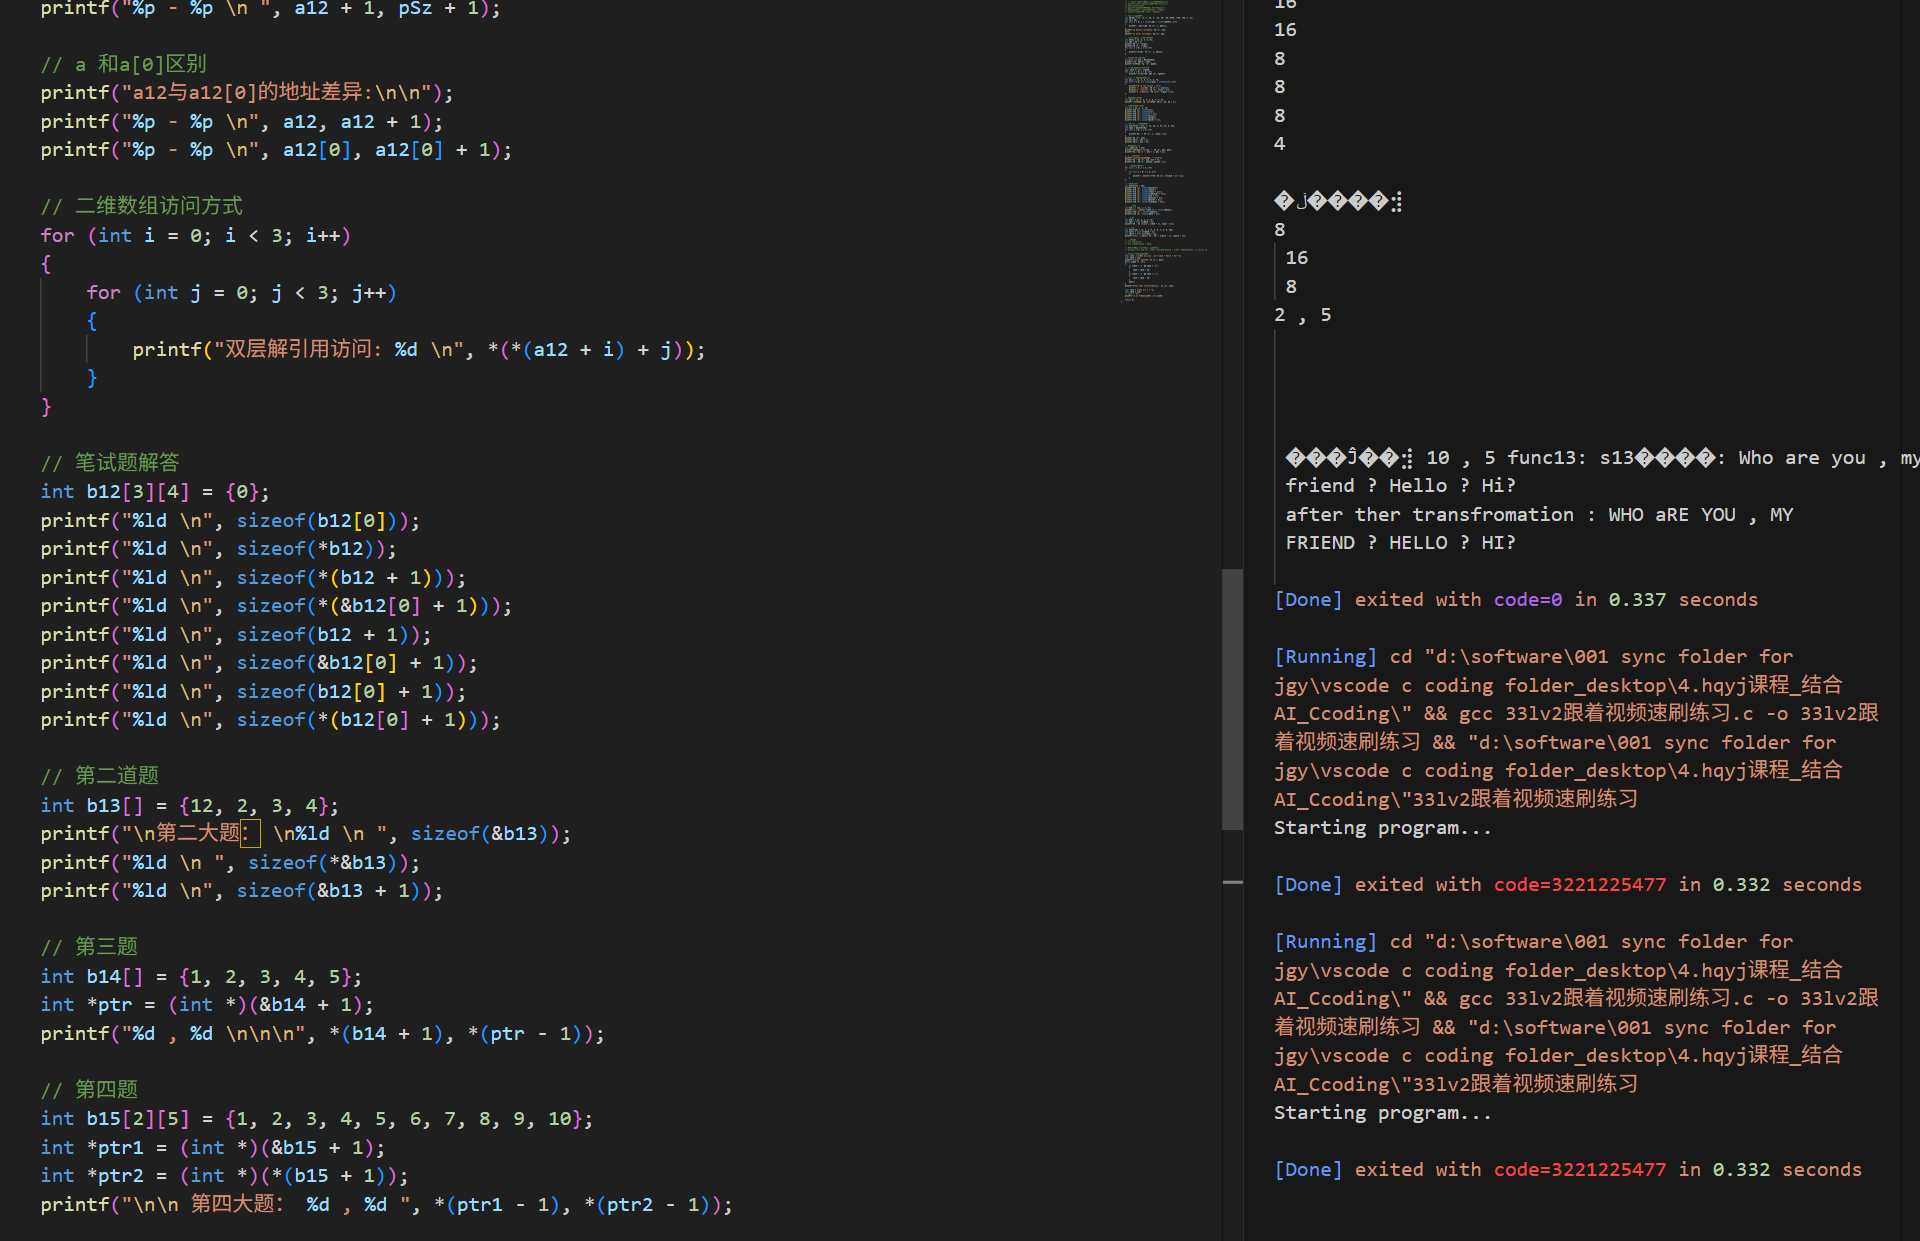The width and height of the screenshot is (1920, 1241).
Task: Click the "2 , 5" output line
Action: [1302, 315]
